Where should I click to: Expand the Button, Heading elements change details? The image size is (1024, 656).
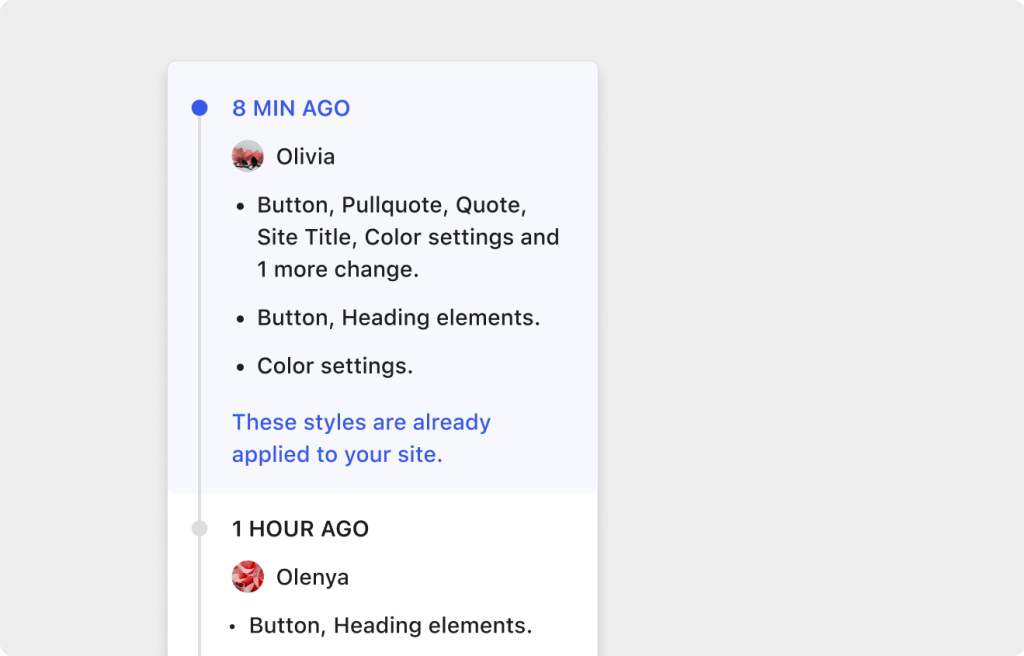[x=397, y=318]
